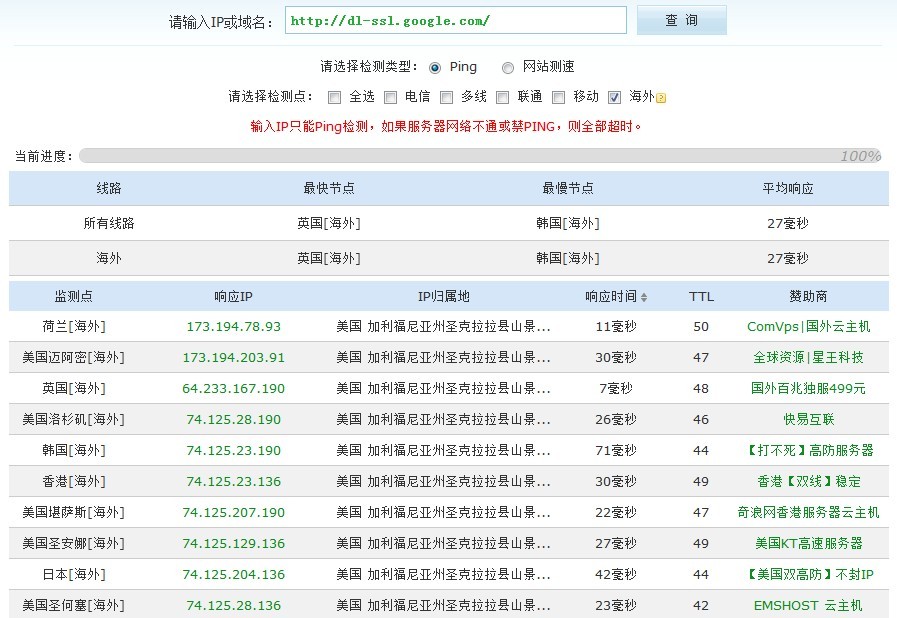This screenshot has width=897, height=618.
Task: Open sponsor link 快易互联
Action: (808, 419)
